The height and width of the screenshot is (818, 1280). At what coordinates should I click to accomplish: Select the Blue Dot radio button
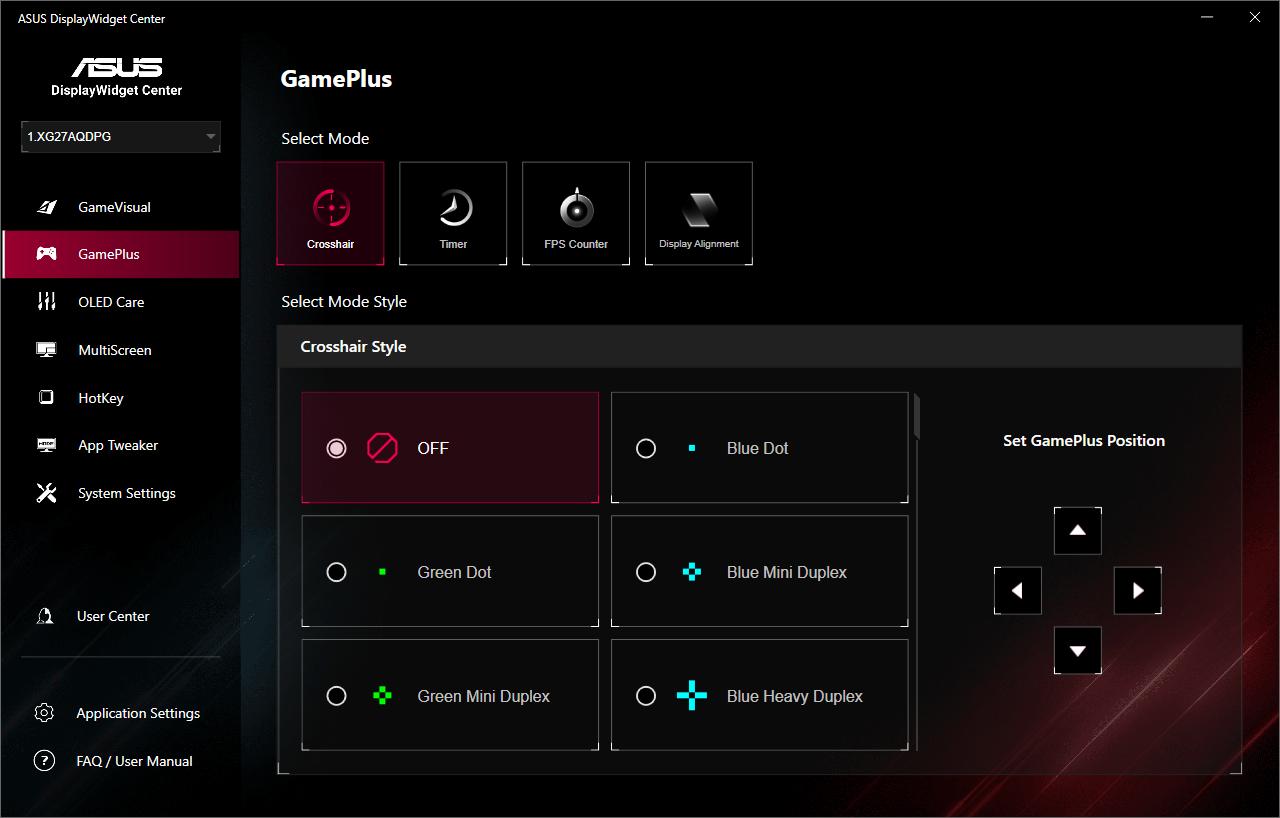[x=646, y=448]
